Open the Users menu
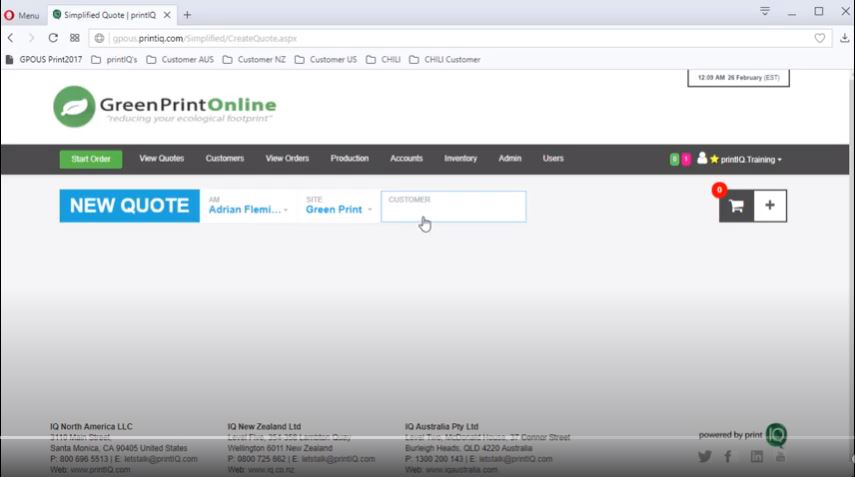The width and height of the screenshot is (855, 477). point(553,159)
